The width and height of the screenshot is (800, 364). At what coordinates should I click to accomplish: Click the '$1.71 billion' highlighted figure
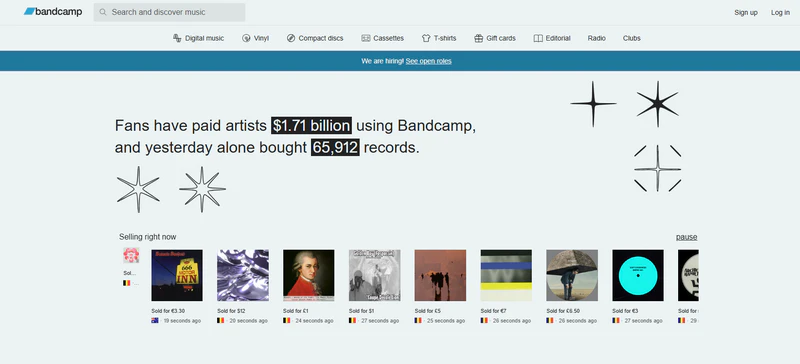[x=311, y=126]
